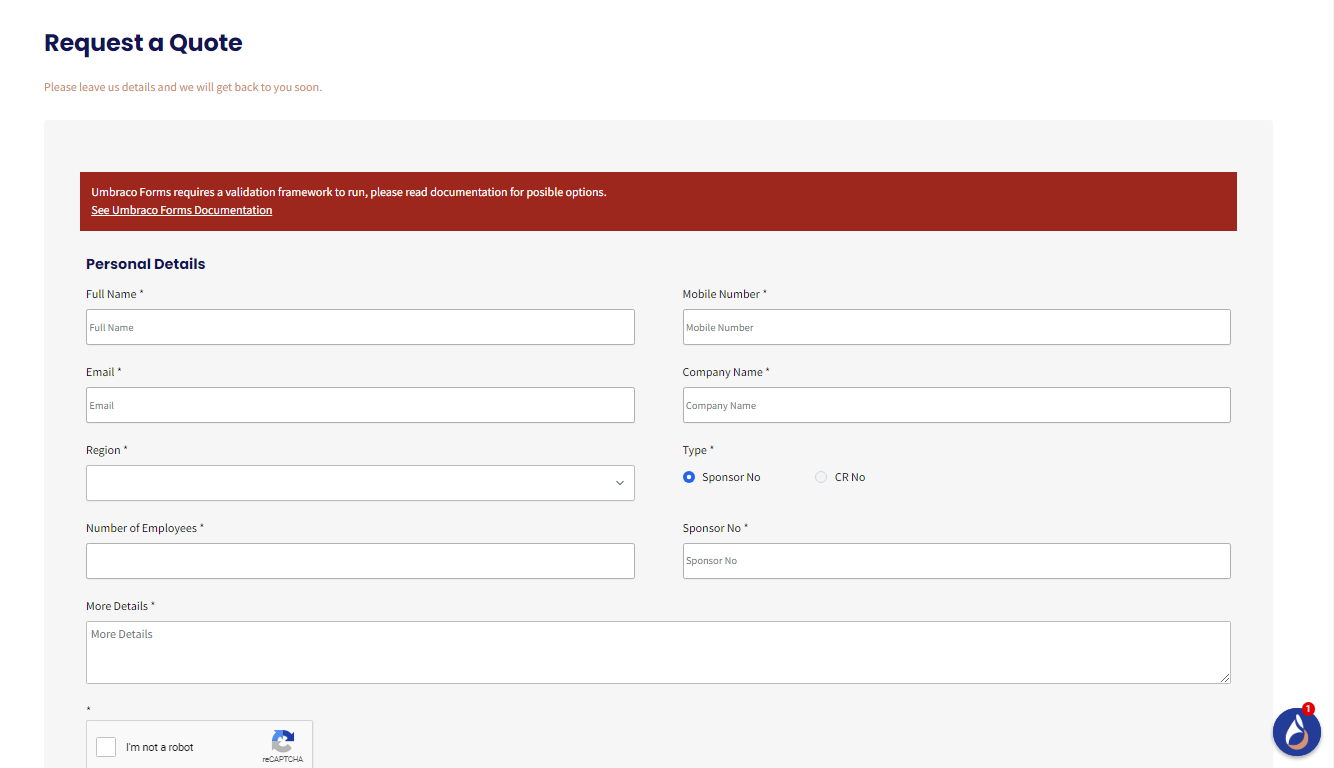Click the 'Sponsor No *' field label
Image resolution: width=1334 pixels, height=768 pixels.
click(715, 528)
